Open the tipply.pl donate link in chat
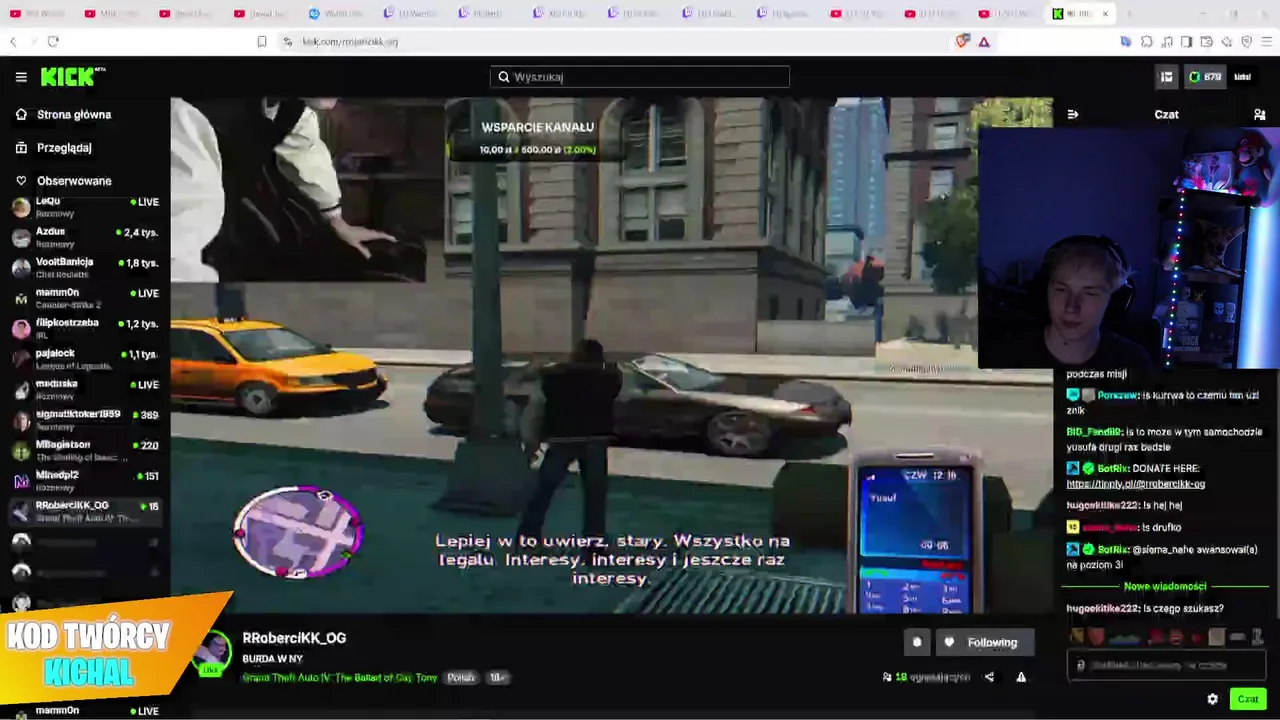Screen dimensions: 1280x720 [x=1136, y=484]
